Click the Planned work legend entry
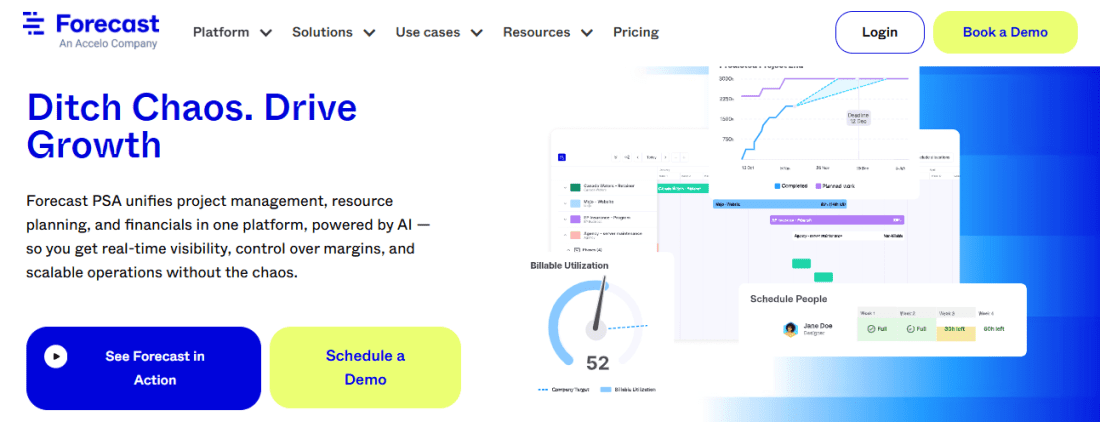1100x422 pixels. (835, 186)
